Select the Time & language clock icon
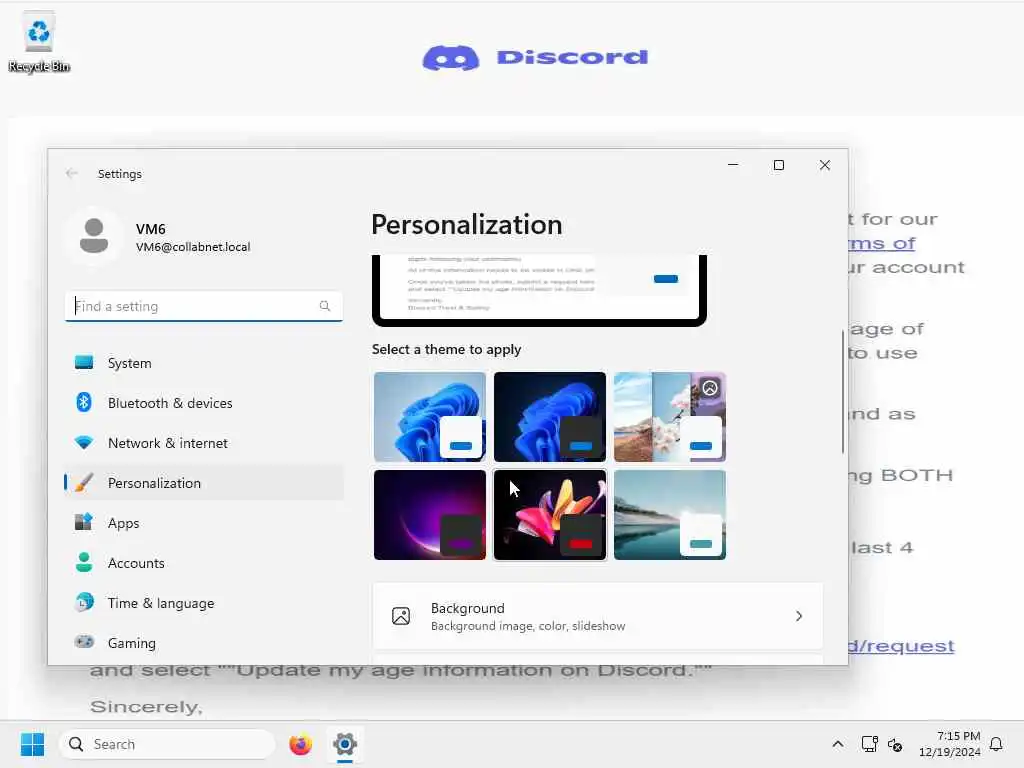This screenshot has height=768, width=1024. coord(84,602)
